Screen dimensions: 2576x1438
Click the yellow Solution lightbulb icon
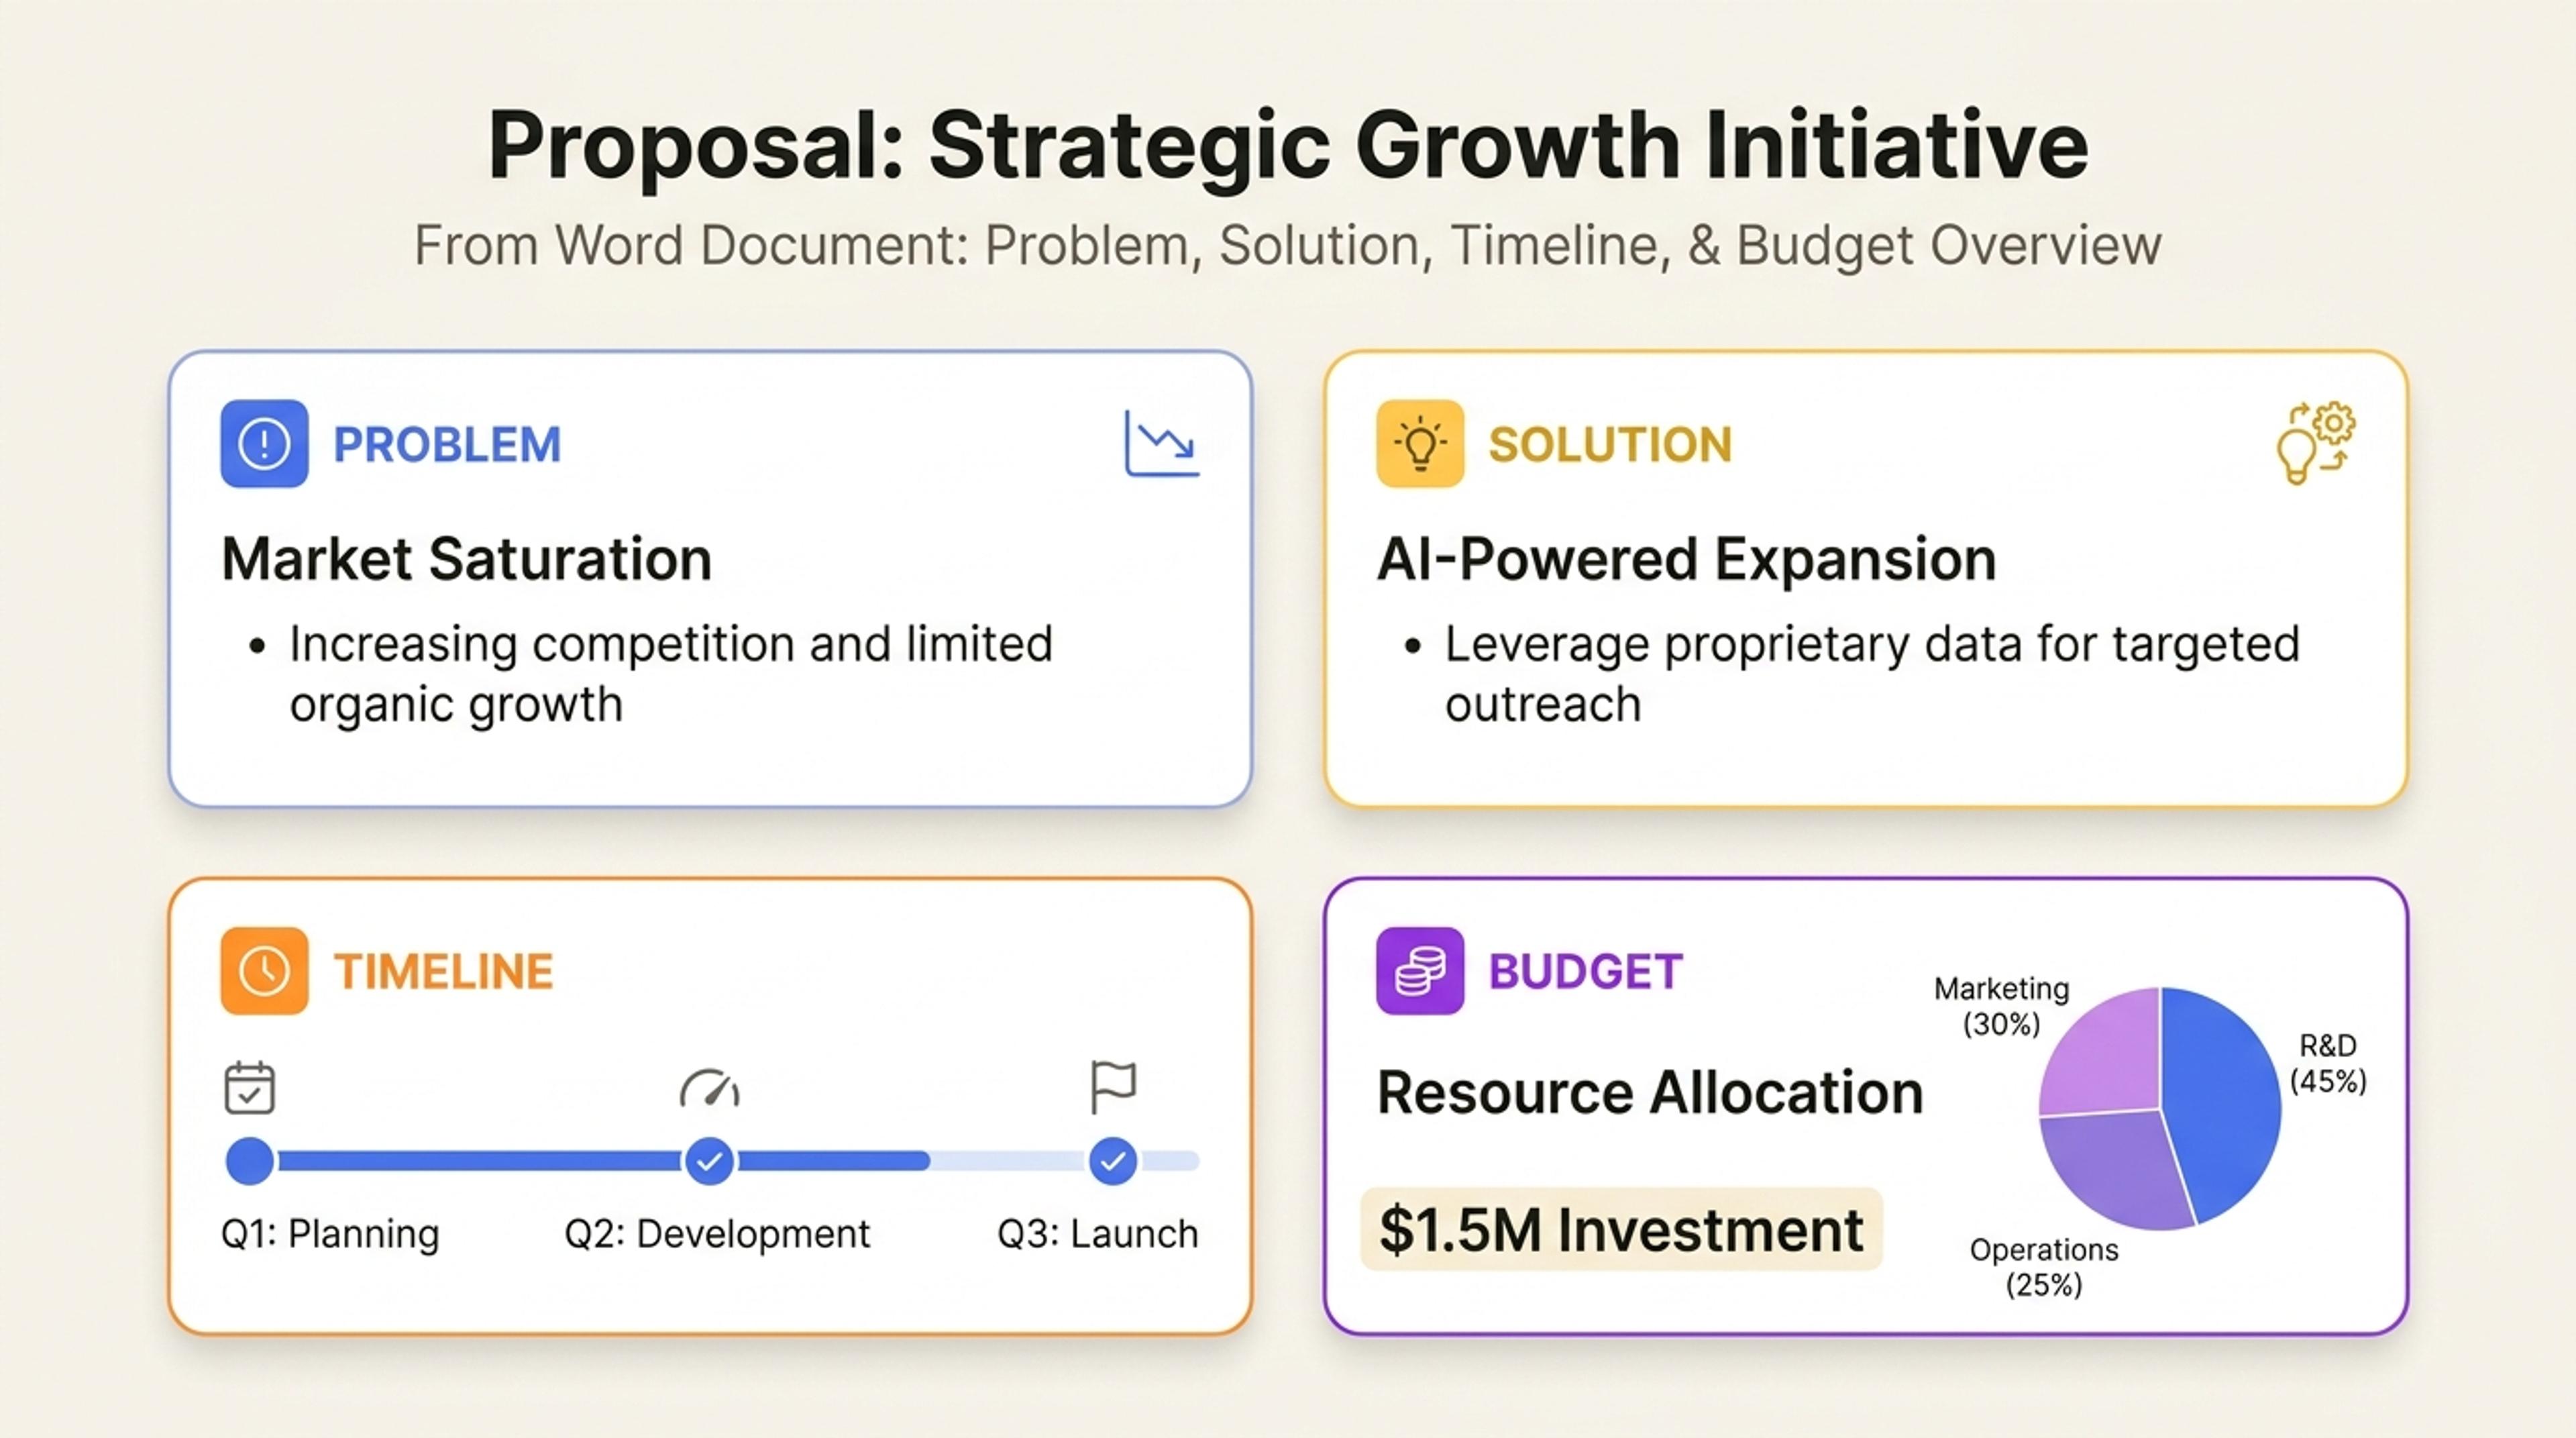pyautogui.click(x=1420, y=443)
